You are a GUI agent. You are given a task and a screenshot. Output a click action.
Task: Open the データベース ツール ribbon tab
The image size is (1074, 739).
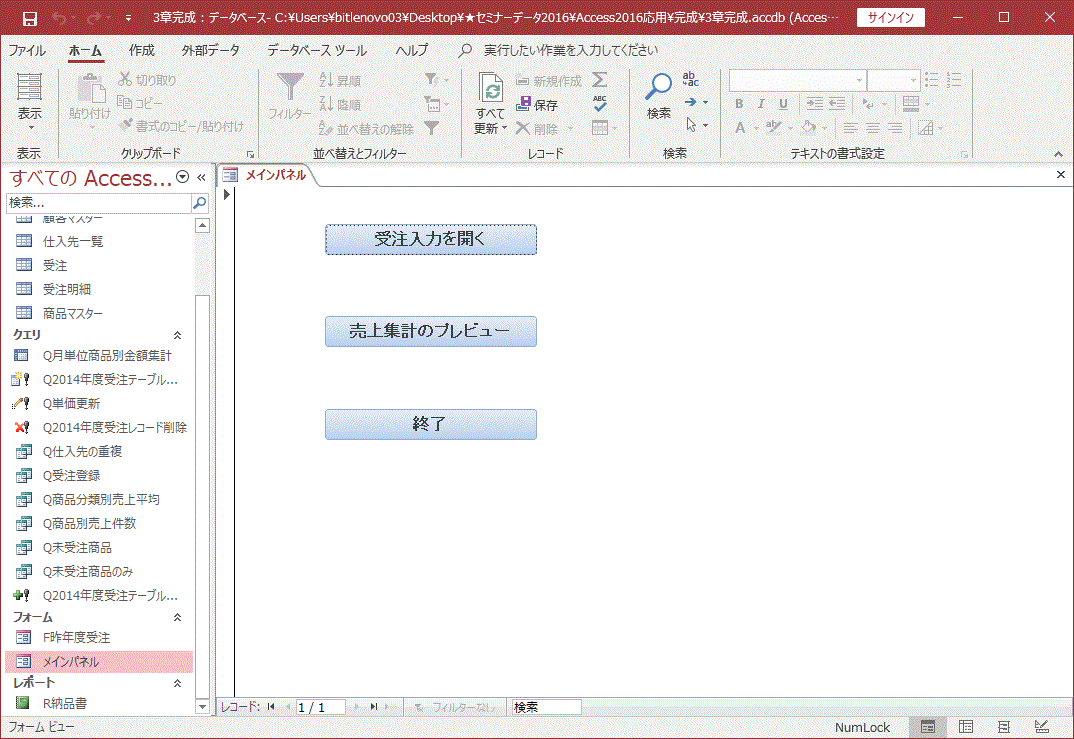(316, 51)
